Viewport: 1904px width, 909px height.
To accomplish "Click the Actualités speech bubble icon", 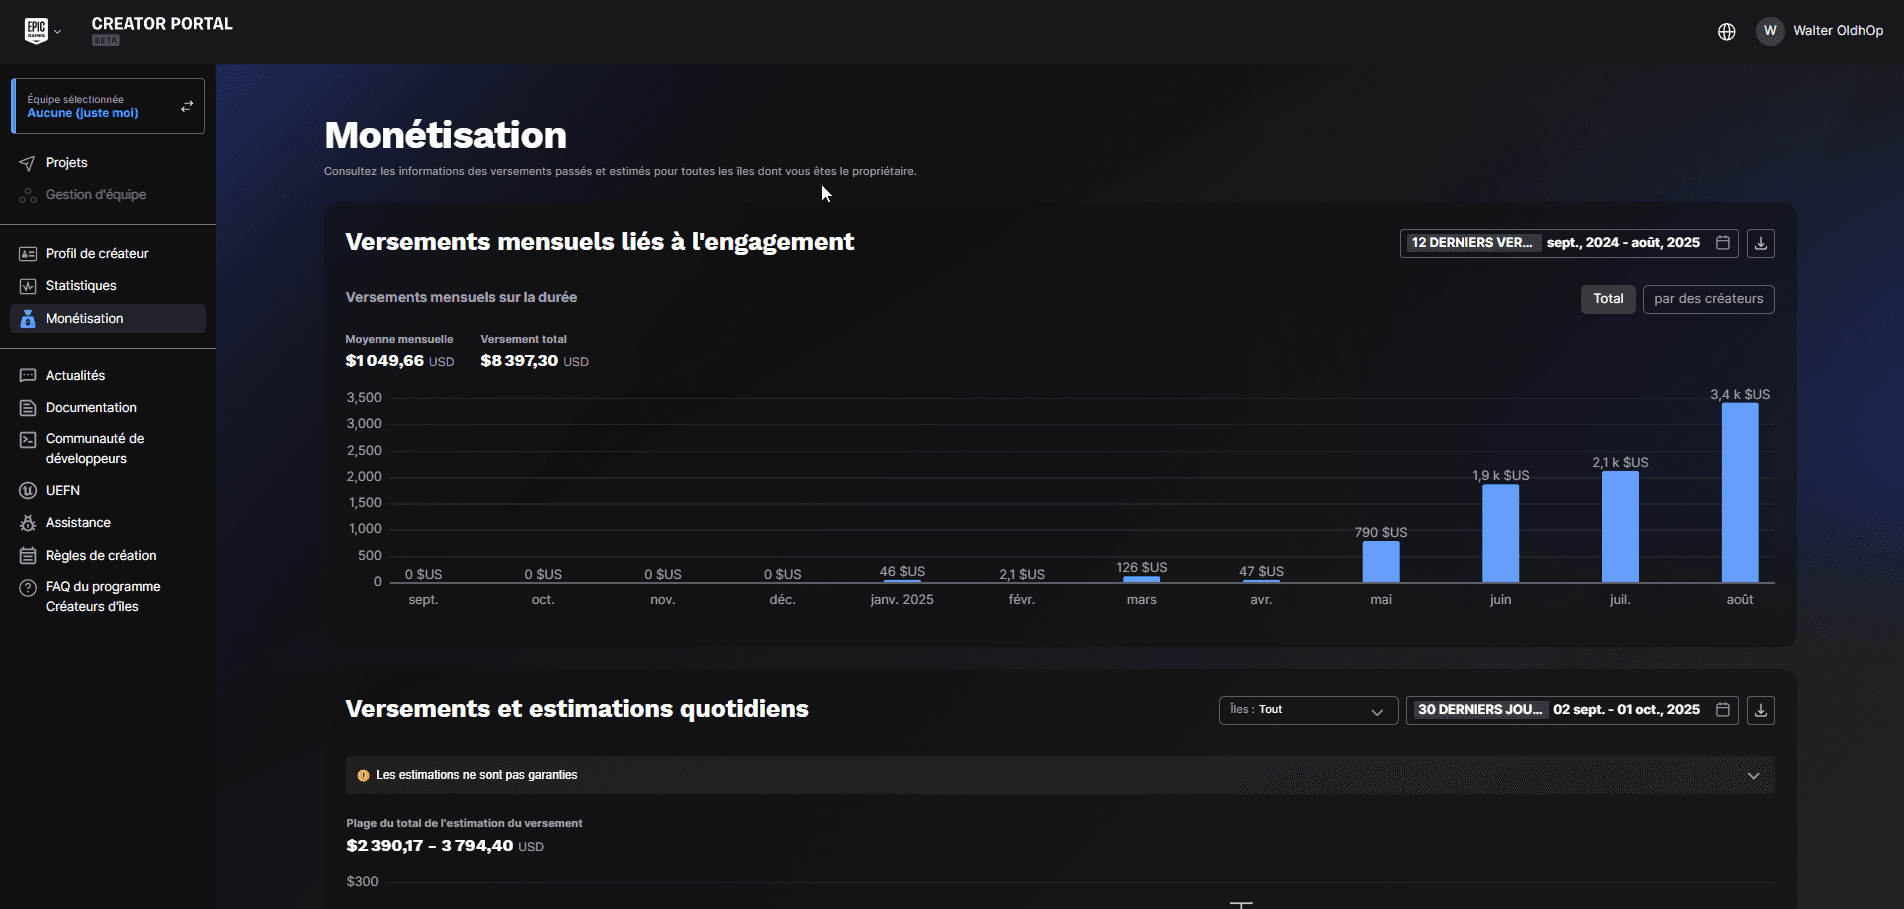I will tap(28, 376).
